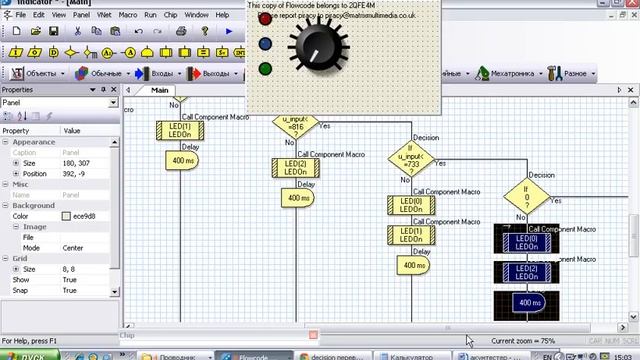Pick the Output flowchart icon
Image resolution: width=640 pixels, height=360 pixels.
(x=35, y=53)
